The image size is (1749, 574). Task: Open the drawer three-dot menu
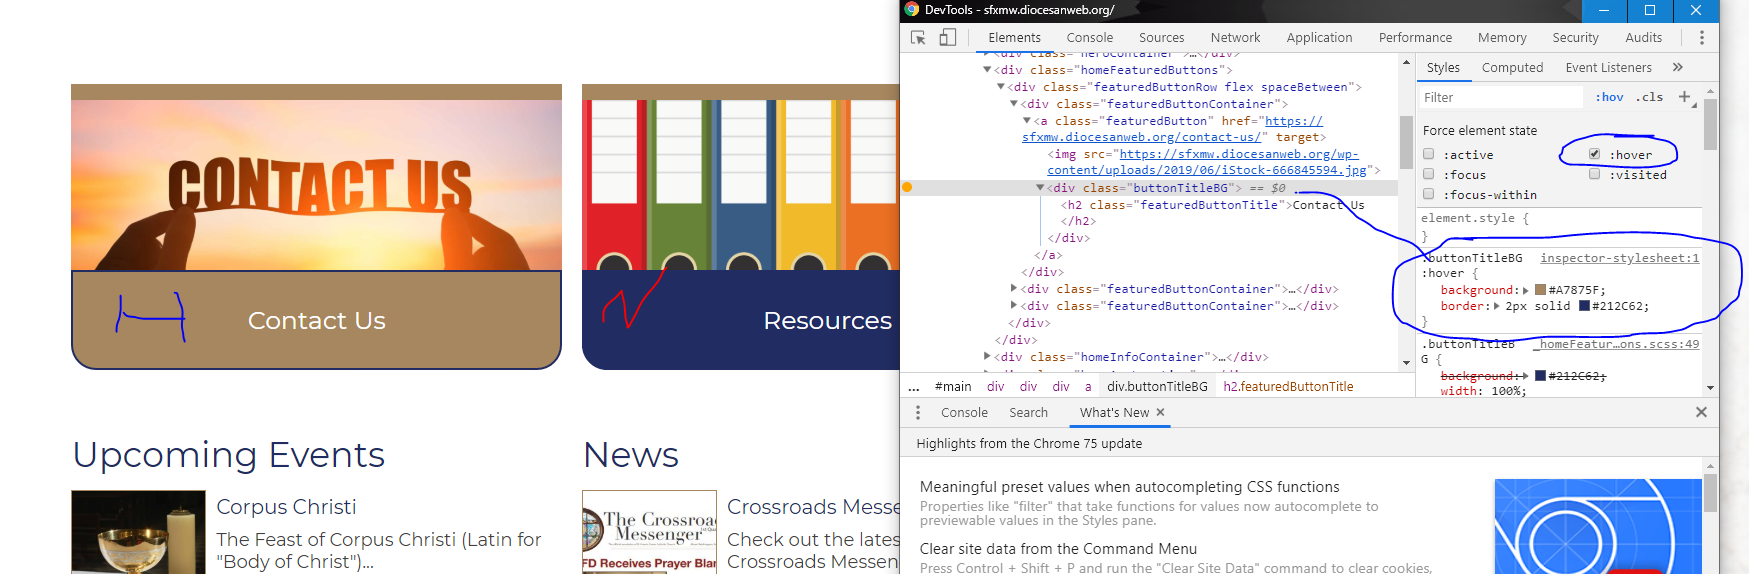pyautogui.click(x=918, y=412)
